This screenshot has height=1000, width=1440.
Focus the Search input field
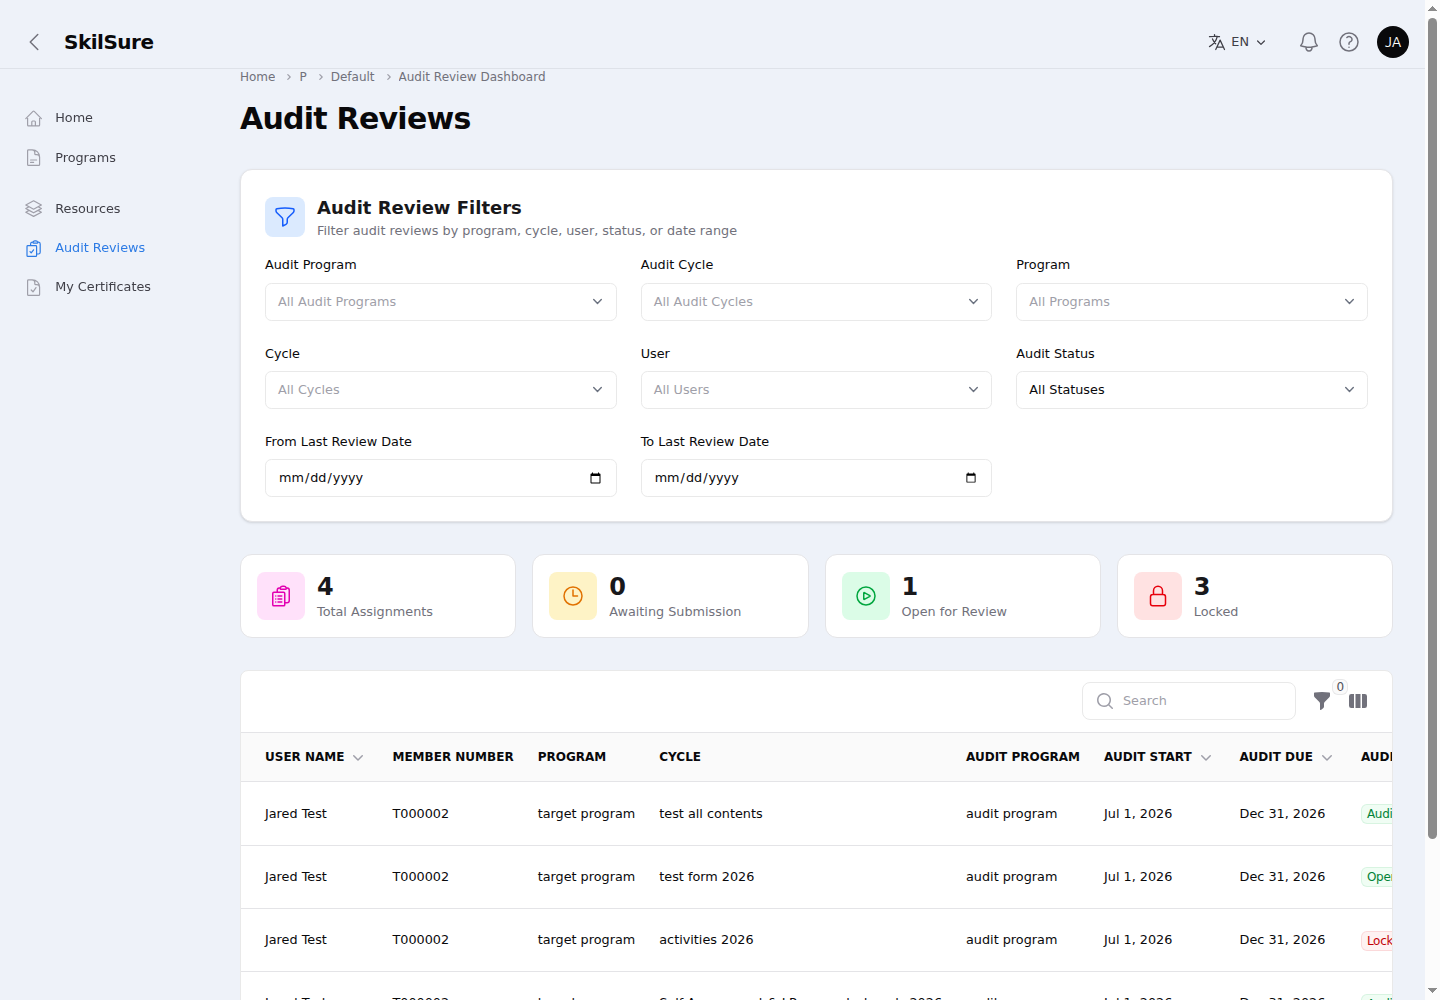click(x=1189, y=701)
